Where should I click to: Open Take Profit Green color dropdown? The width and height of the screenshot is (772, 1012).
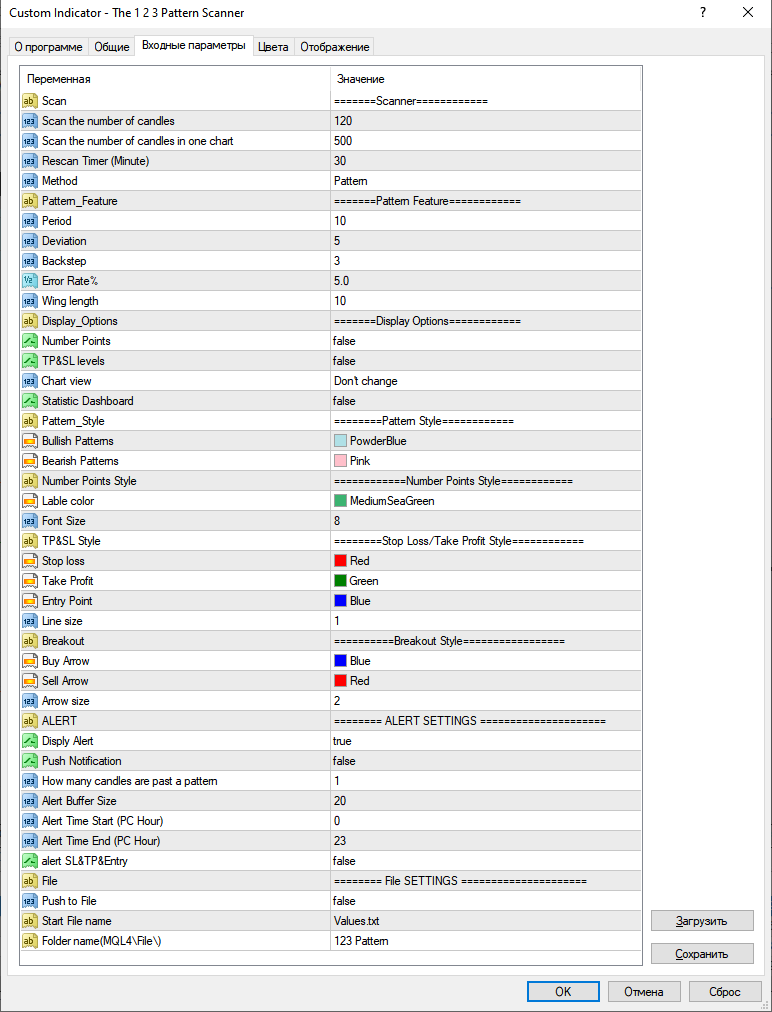pos(485,581)
